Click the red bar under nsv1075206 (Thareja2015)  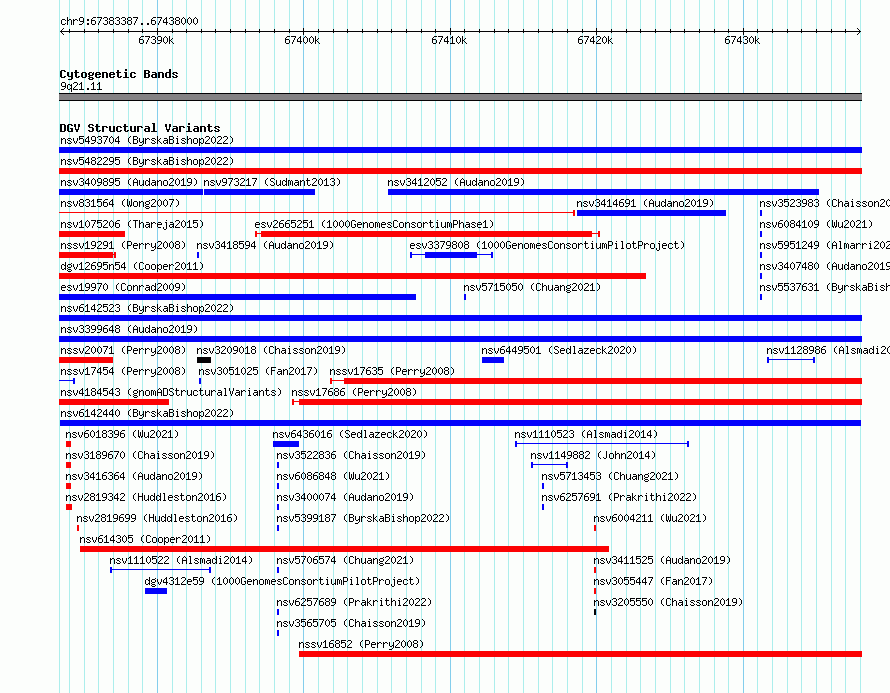pyautogui.click(x=92, y=234)
